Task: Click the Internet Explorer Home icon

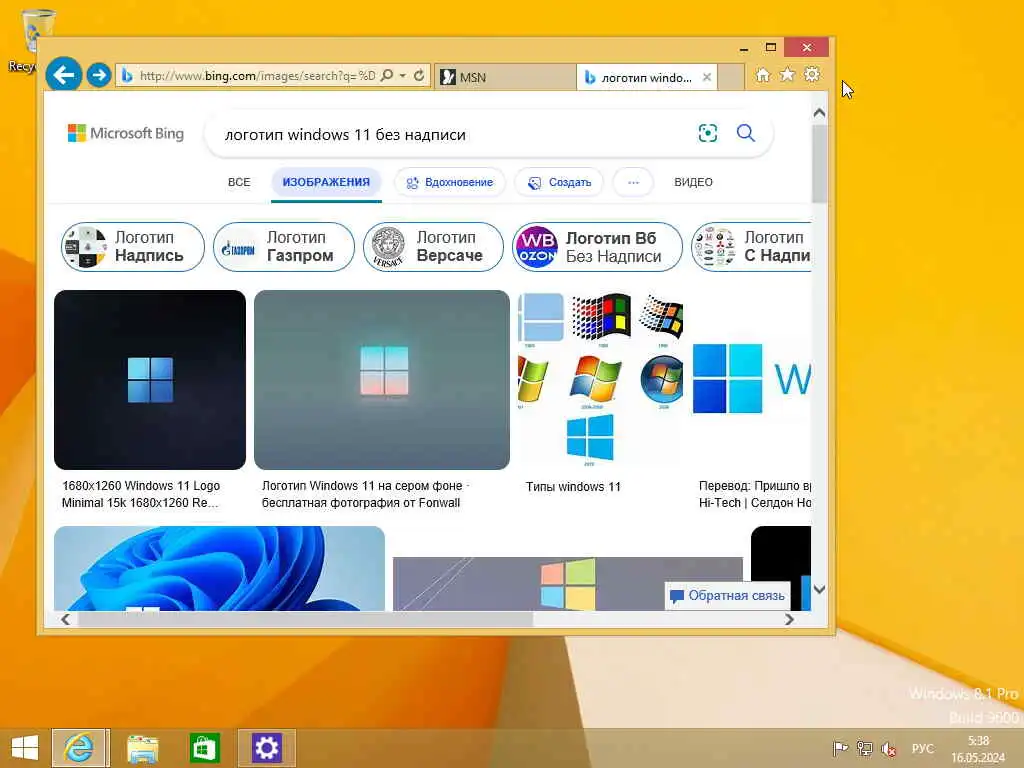Action: 762,75
